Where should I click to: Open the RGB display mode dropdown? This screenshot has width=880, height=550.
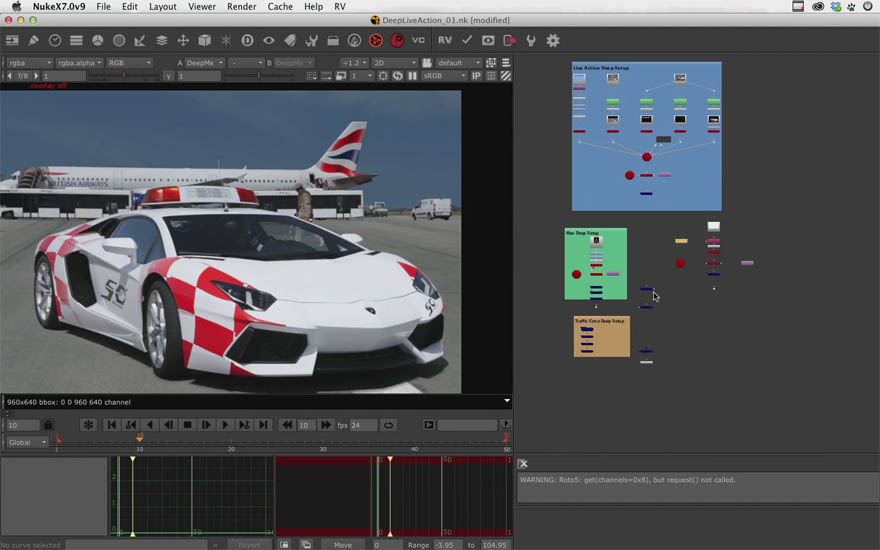point(130,63)
